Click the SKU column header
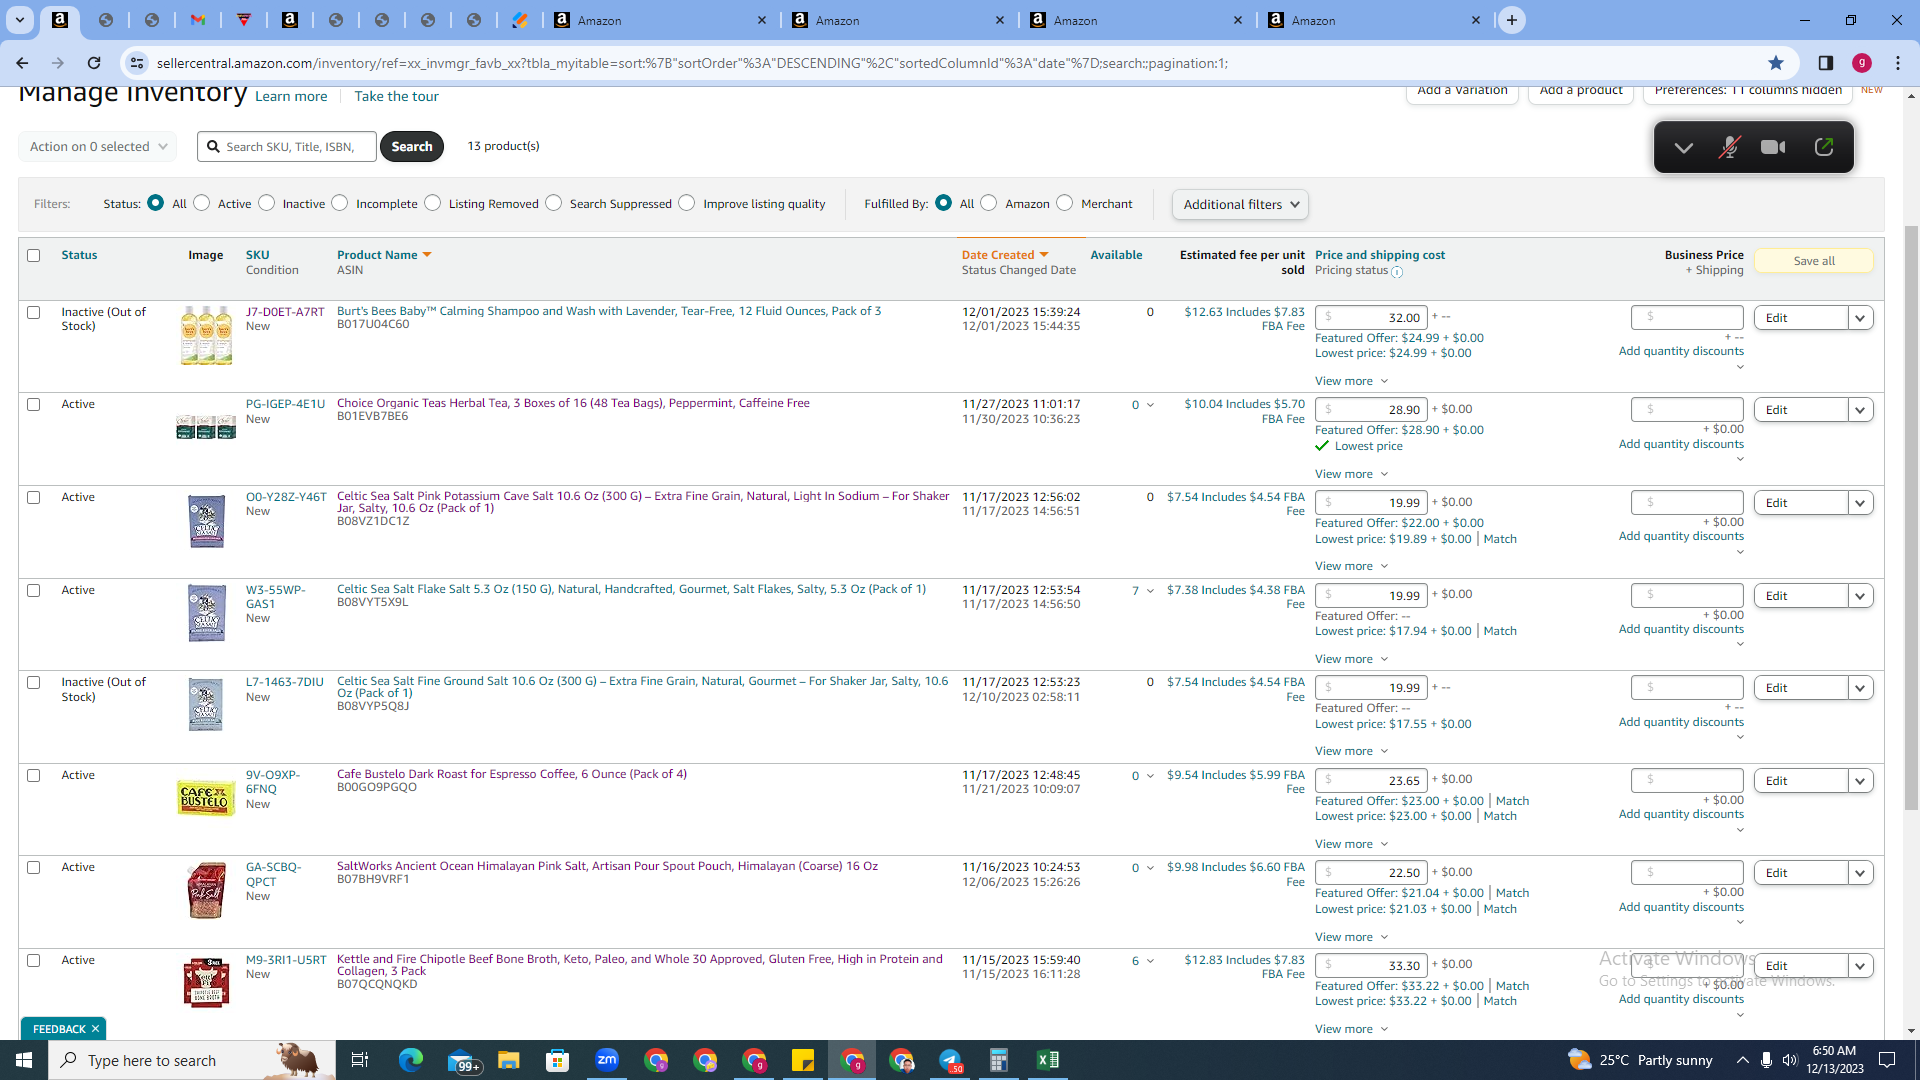Screen dimensions: 1920x1080 [x=258, y=255]
